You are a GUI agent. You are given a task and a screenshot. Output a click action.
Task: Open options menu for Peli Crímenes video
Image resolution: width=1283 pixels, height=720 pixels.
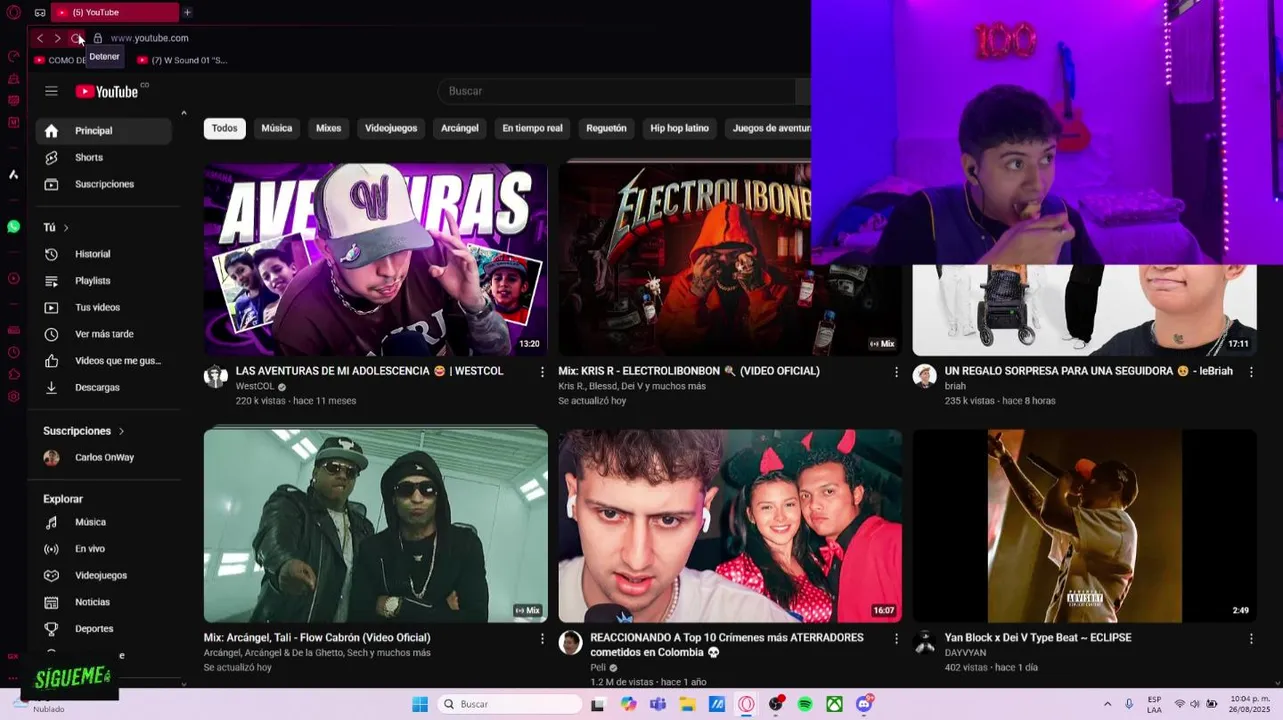pyautogui.click(x=897, y=638)
